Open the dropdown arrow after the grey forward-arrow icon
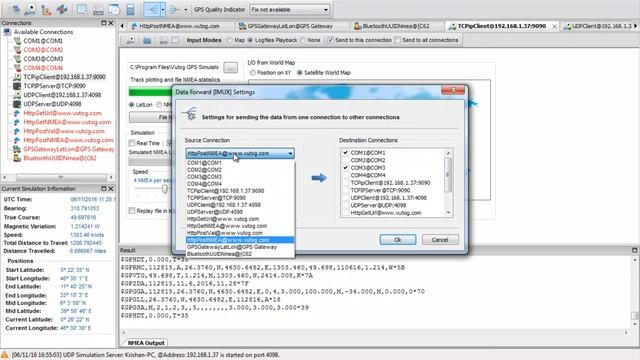Viewport: 640px width, 360px height. pyautogui.click(x=186, y=9)
